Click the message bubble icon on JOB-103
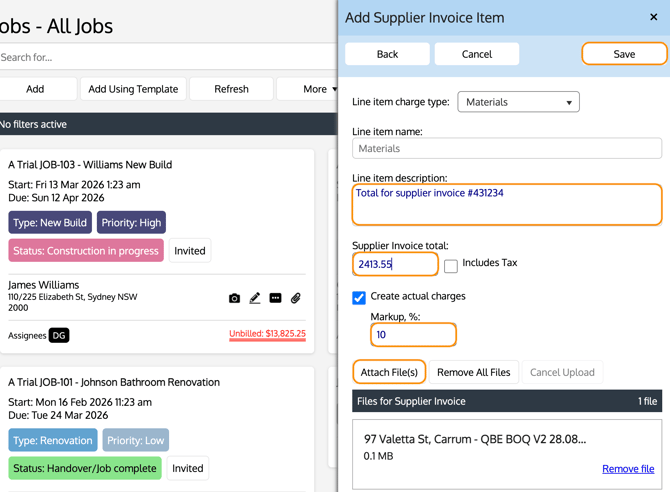 [x=275, y=298]
